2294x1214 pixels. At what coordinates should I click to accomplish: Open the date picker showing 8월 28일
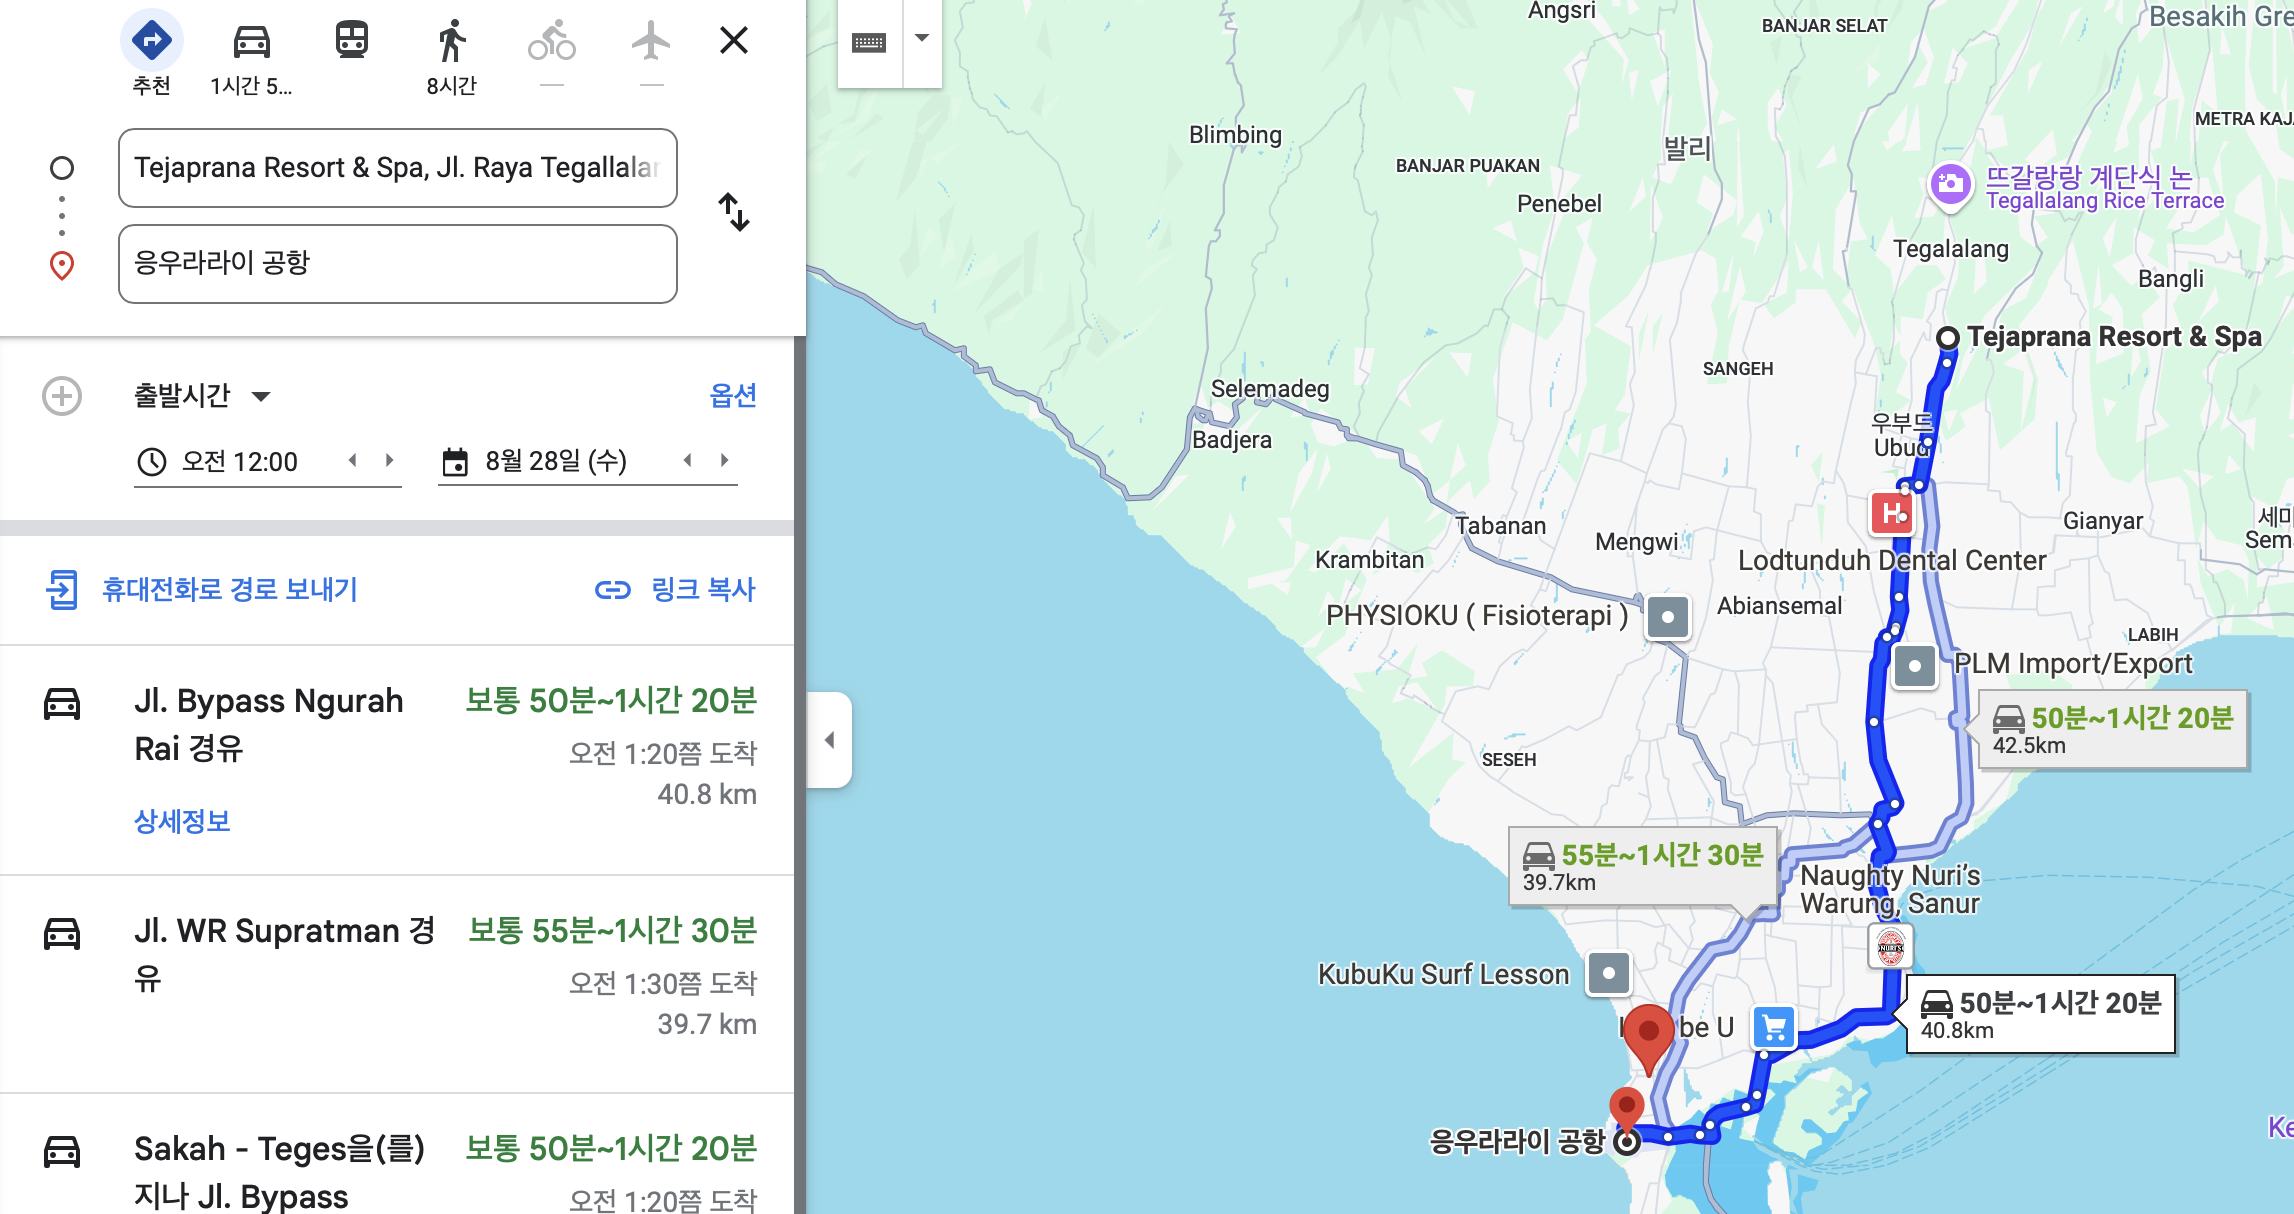tap(555, 461)
